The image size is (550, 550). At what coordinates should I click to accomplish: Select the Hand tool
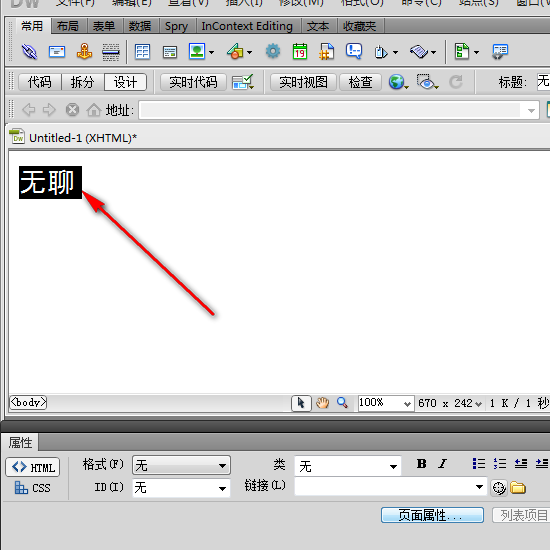322,403
